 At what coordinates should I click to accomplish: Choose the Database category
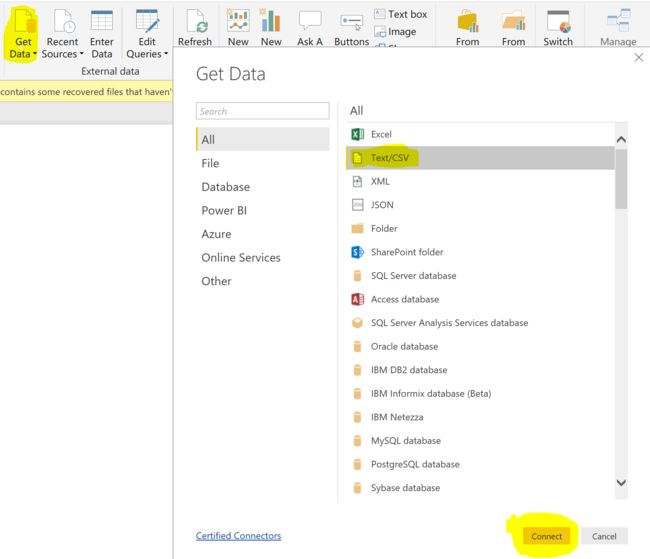pos(263,187)
